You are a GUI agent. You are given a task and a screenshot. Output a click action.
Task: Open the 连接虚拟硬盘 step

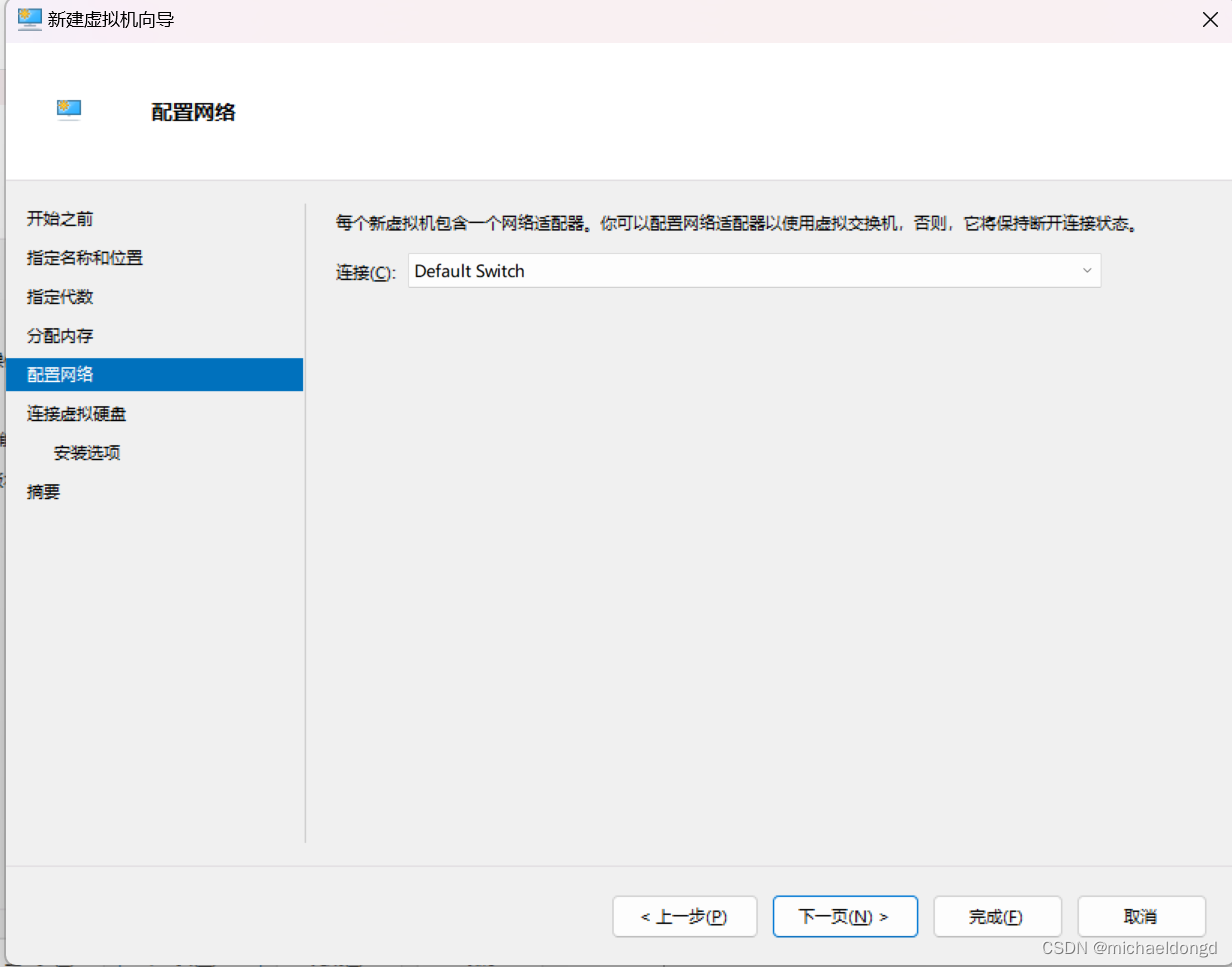76,413
